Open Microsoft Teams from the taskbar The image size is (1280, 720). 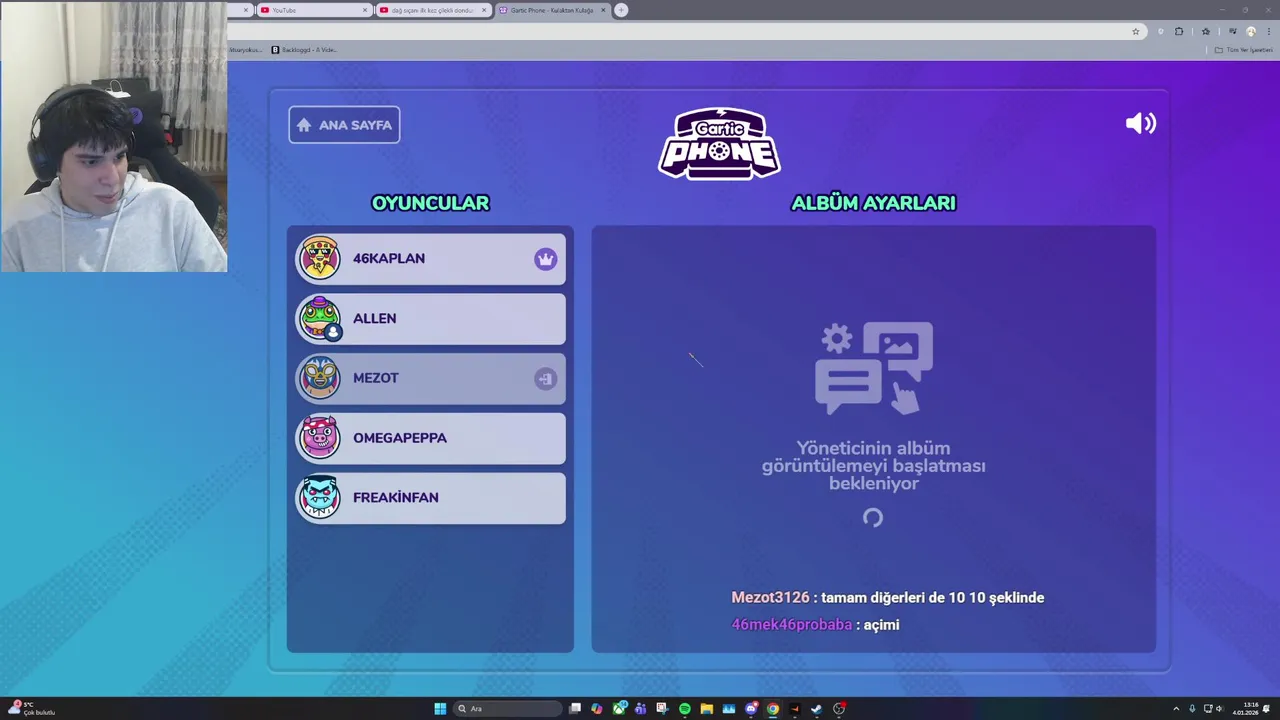[x=641, y=709]
